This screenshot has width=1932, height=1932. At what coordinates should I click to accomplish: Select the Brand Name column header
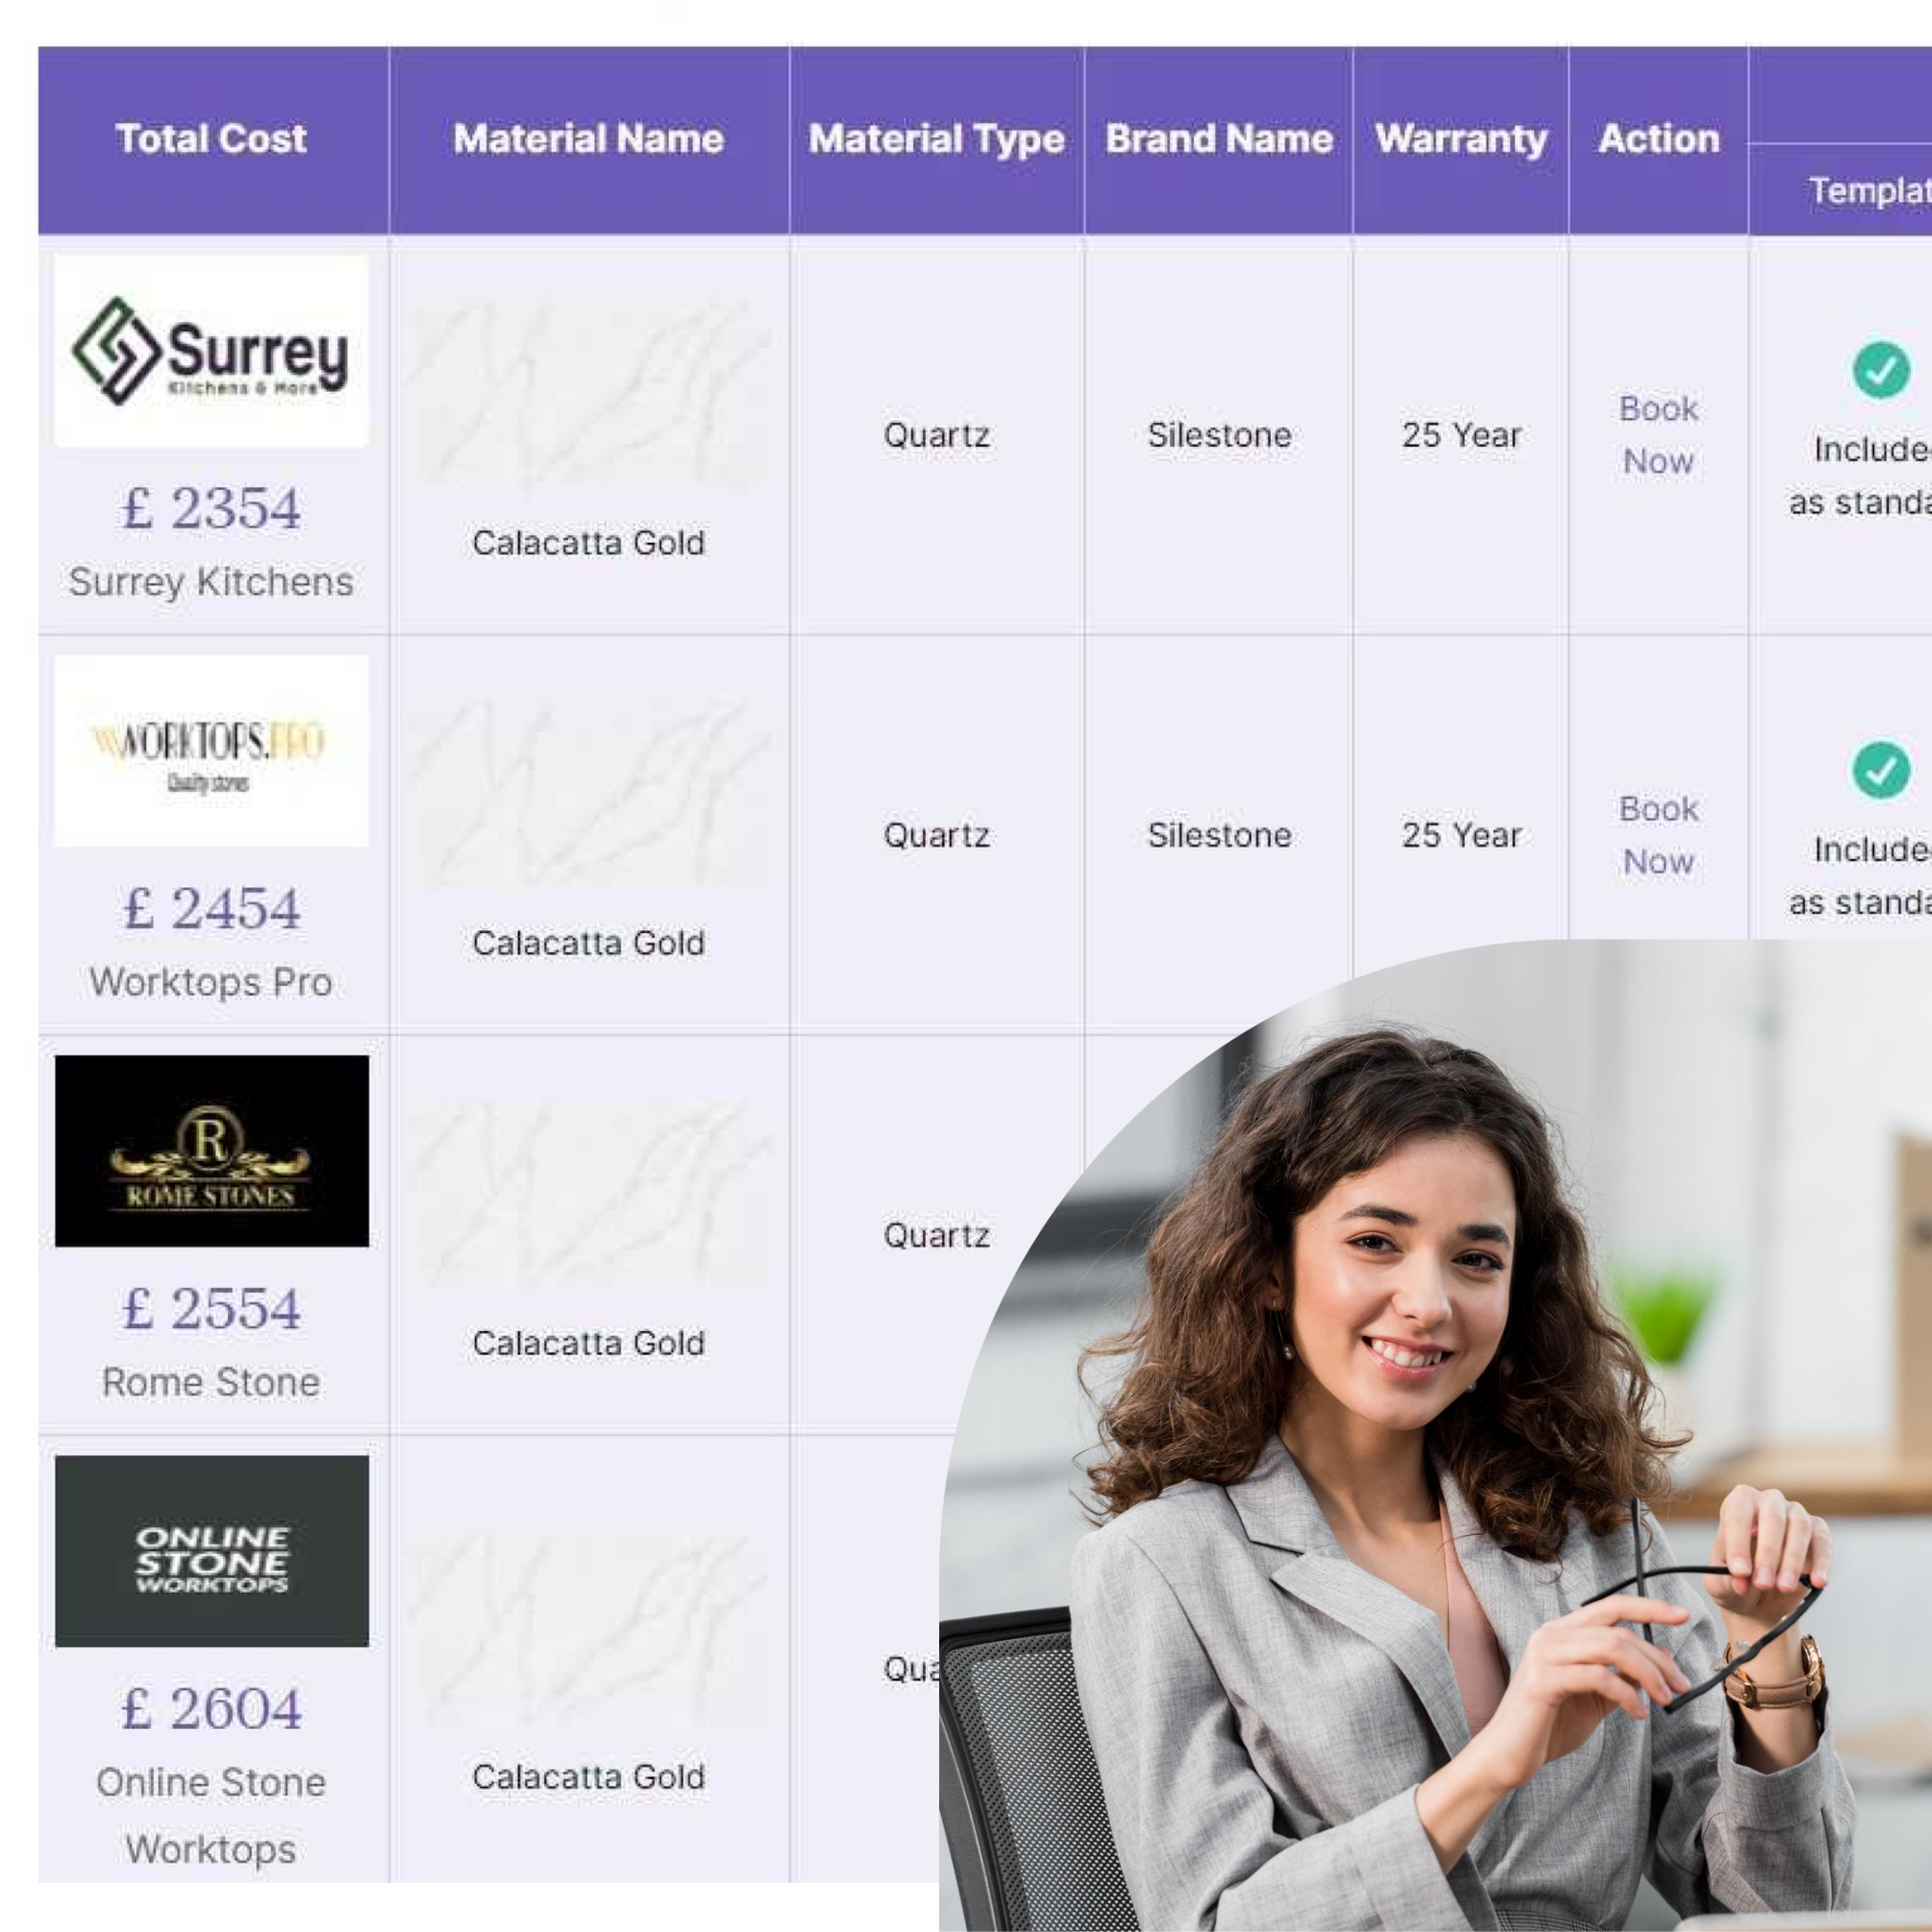[1219, 139]
